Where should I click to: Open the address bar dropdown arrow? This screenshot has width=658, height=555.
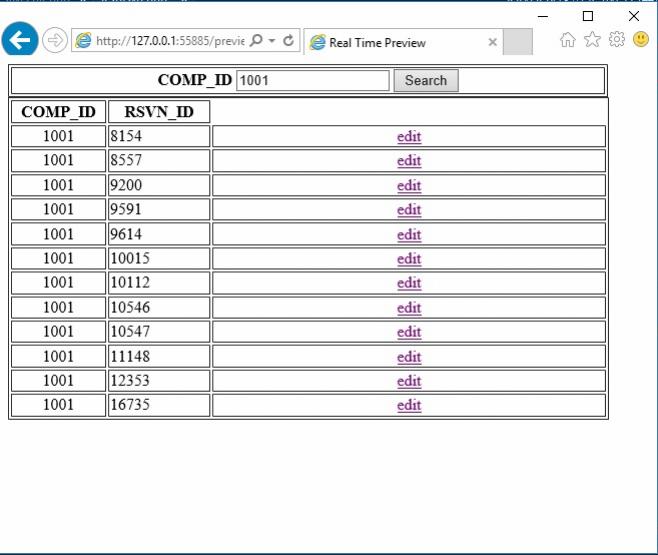[x=272, y=41]
